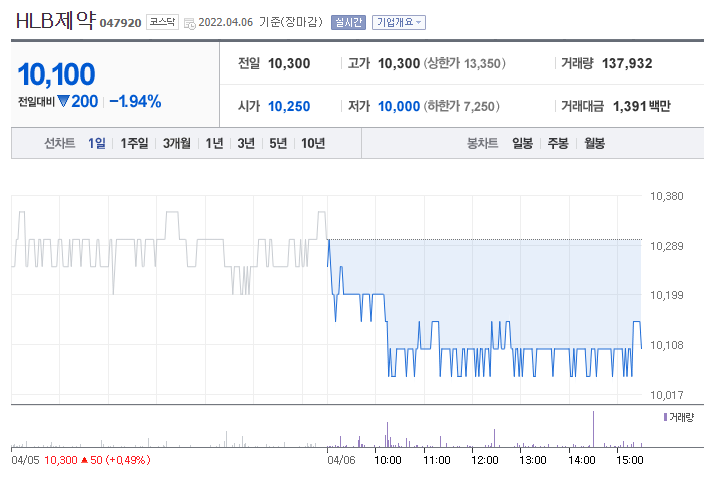The width and height of the screenshot is (704, 479).
Task: Click the 저가 value 10,000
Action: click(399, 106)
